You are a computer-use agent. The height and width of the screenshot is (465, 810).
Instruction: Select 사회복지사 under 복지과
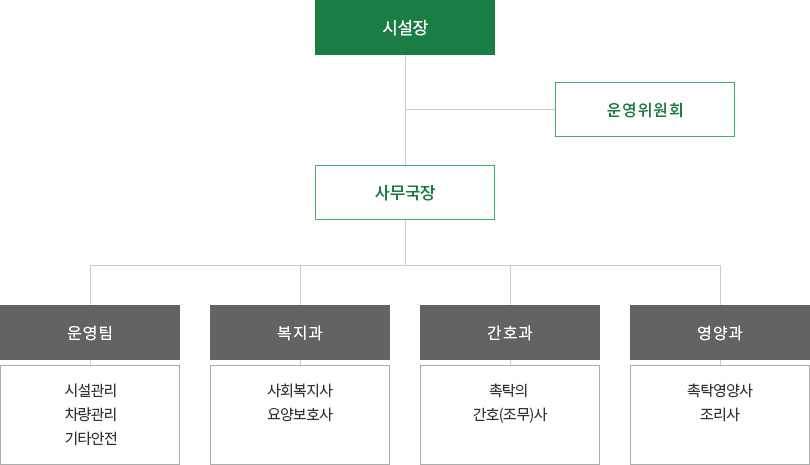(x=300, y=390)
